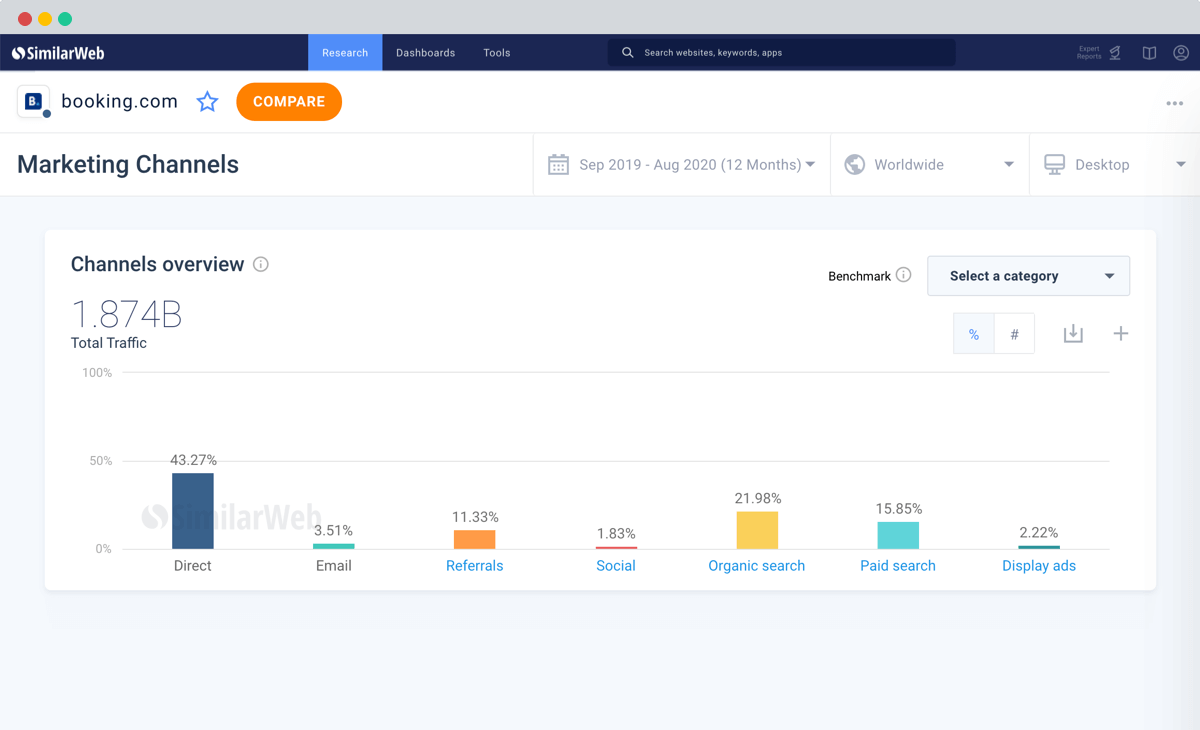Open the three-dot more options menu

[1175, 103]
